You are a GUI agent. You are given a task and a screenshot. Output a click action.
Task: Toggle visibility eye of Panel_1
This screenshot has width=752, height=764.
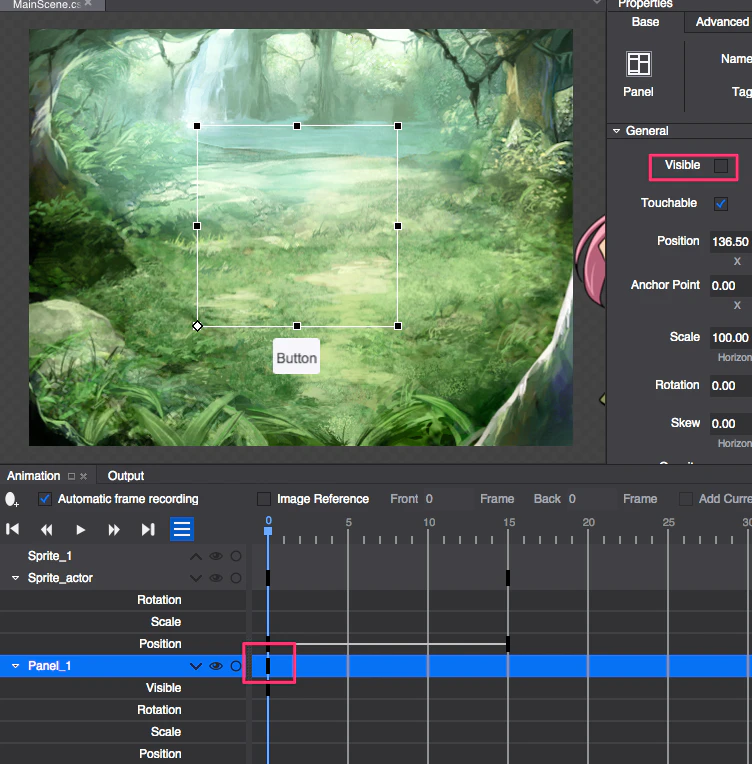(216, 666)
